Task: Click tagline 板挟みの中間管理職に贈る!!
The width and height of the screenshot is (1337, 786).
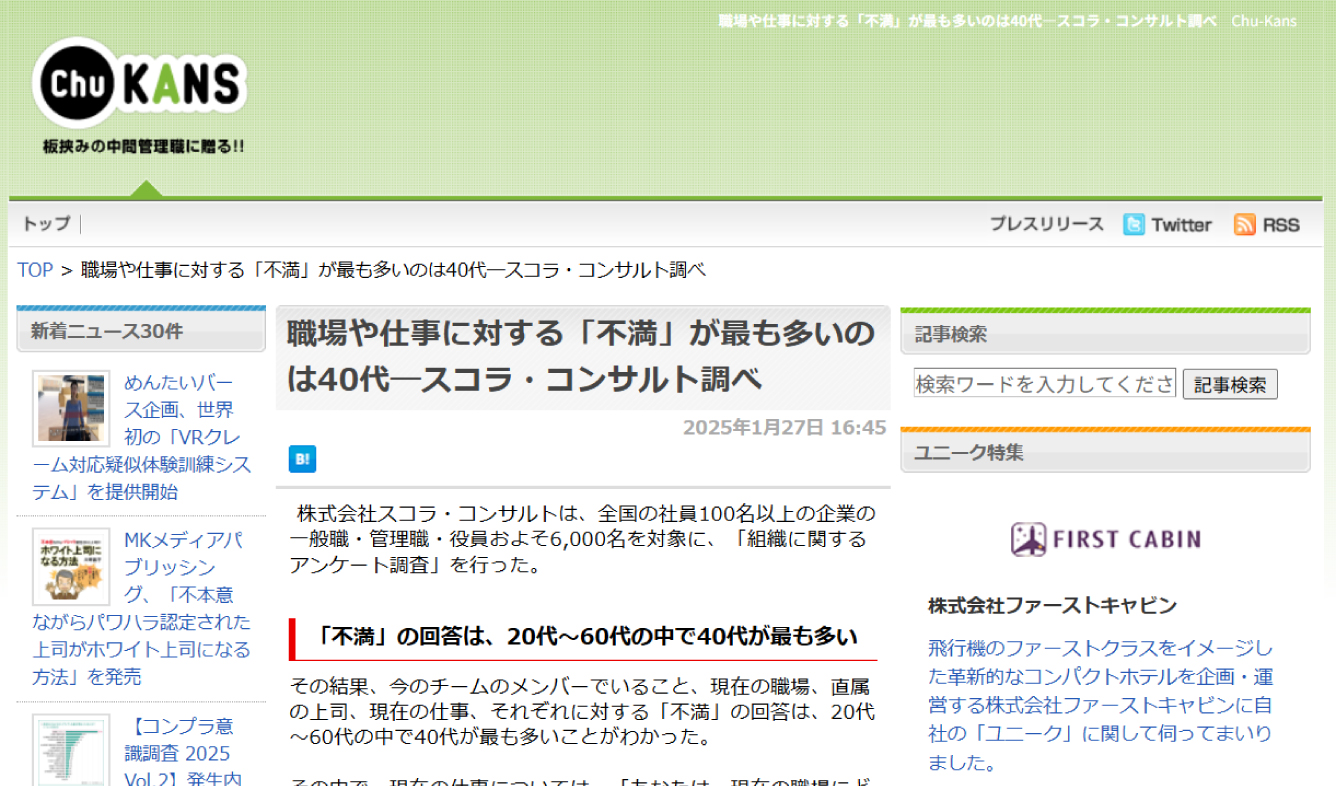Action: 143,146
